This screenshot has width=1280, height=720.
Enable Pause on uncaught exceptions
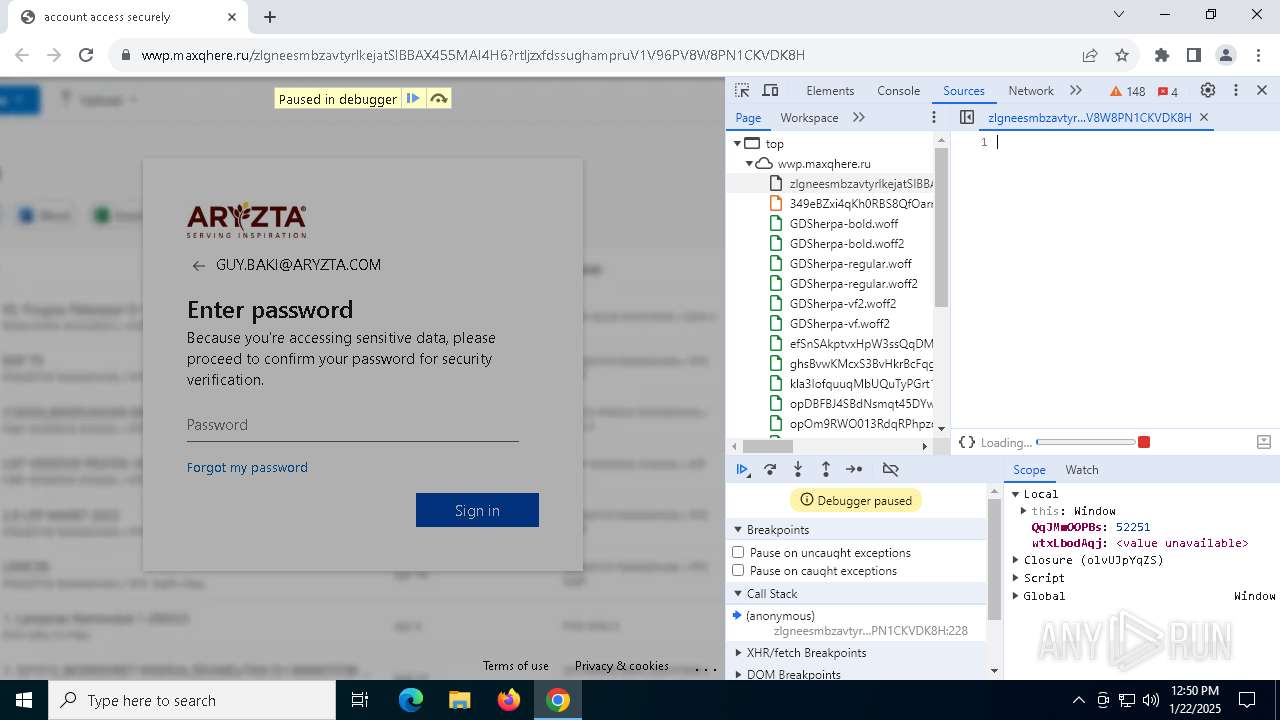(738, 553)
